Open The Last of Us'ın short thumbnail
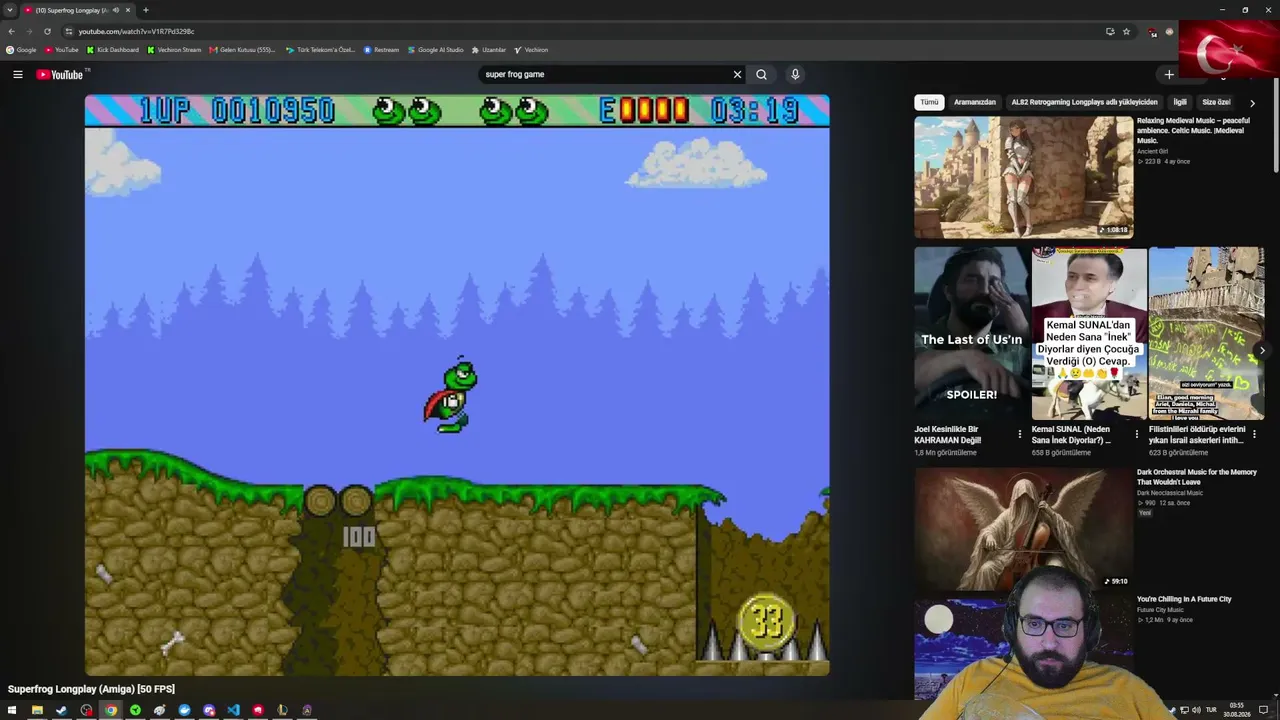This screenshot has height=720, width=1280. (x=971, y=333)
